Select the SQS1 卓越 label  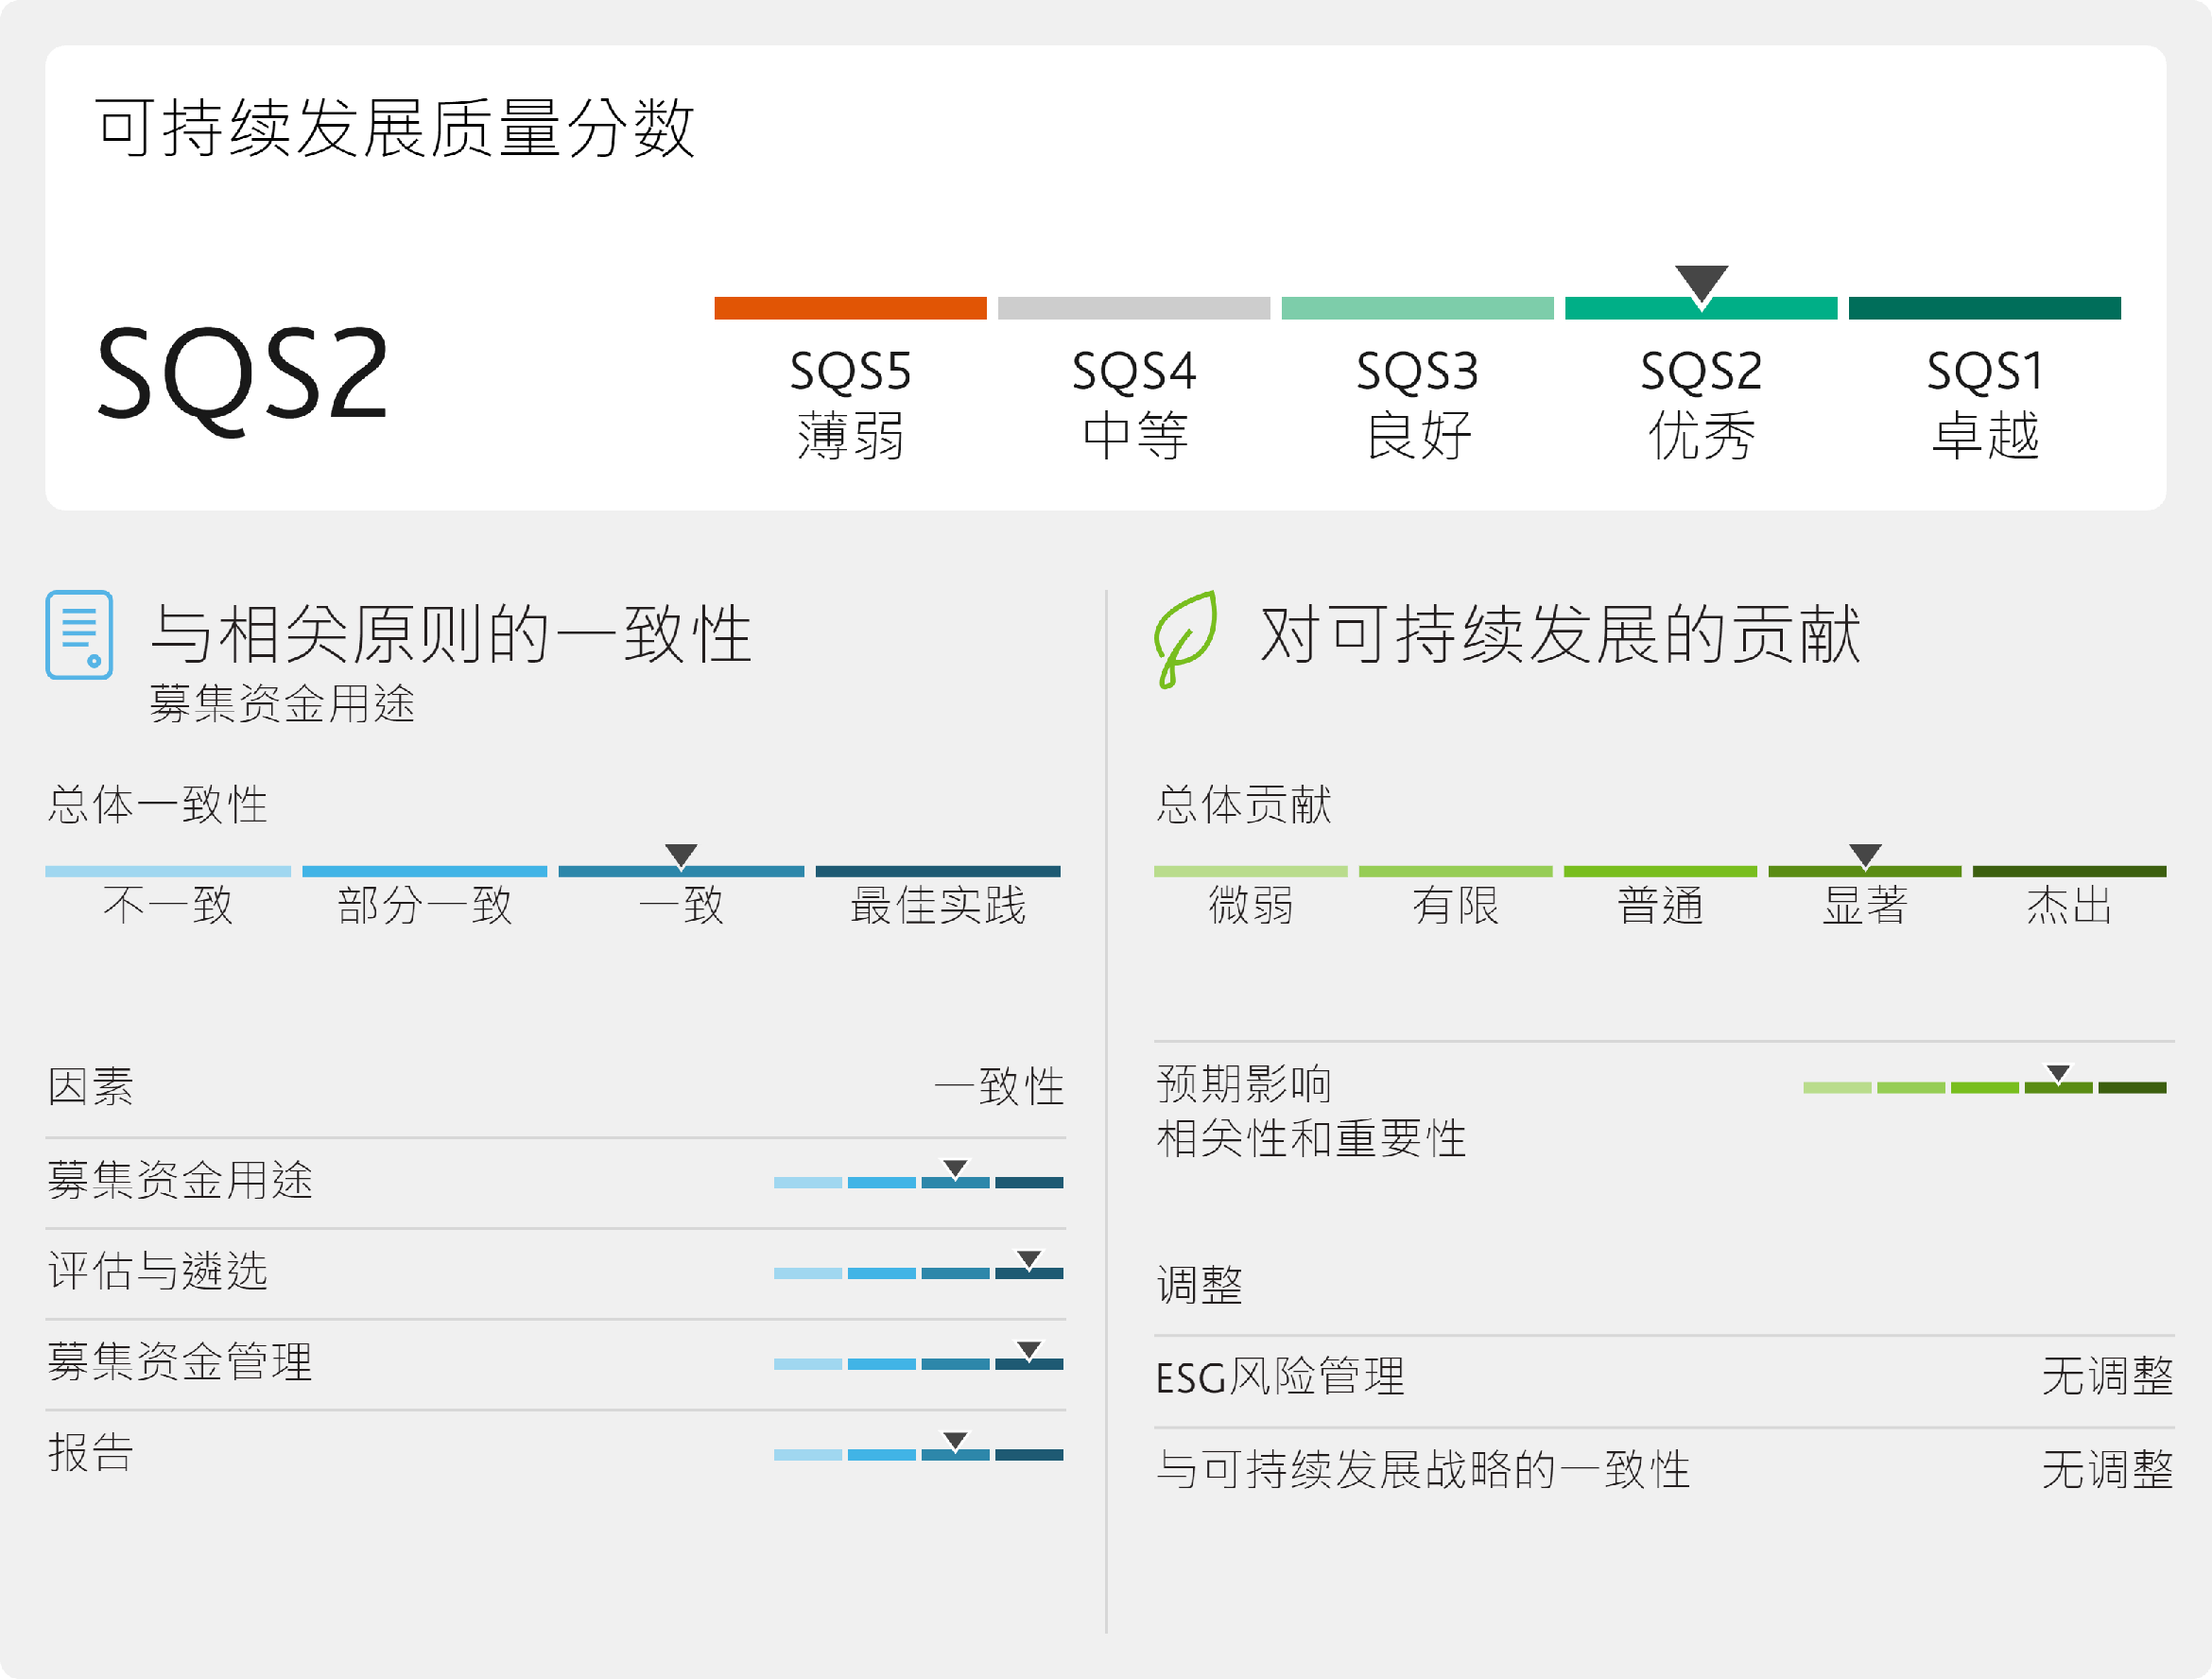click(1984, 403)
